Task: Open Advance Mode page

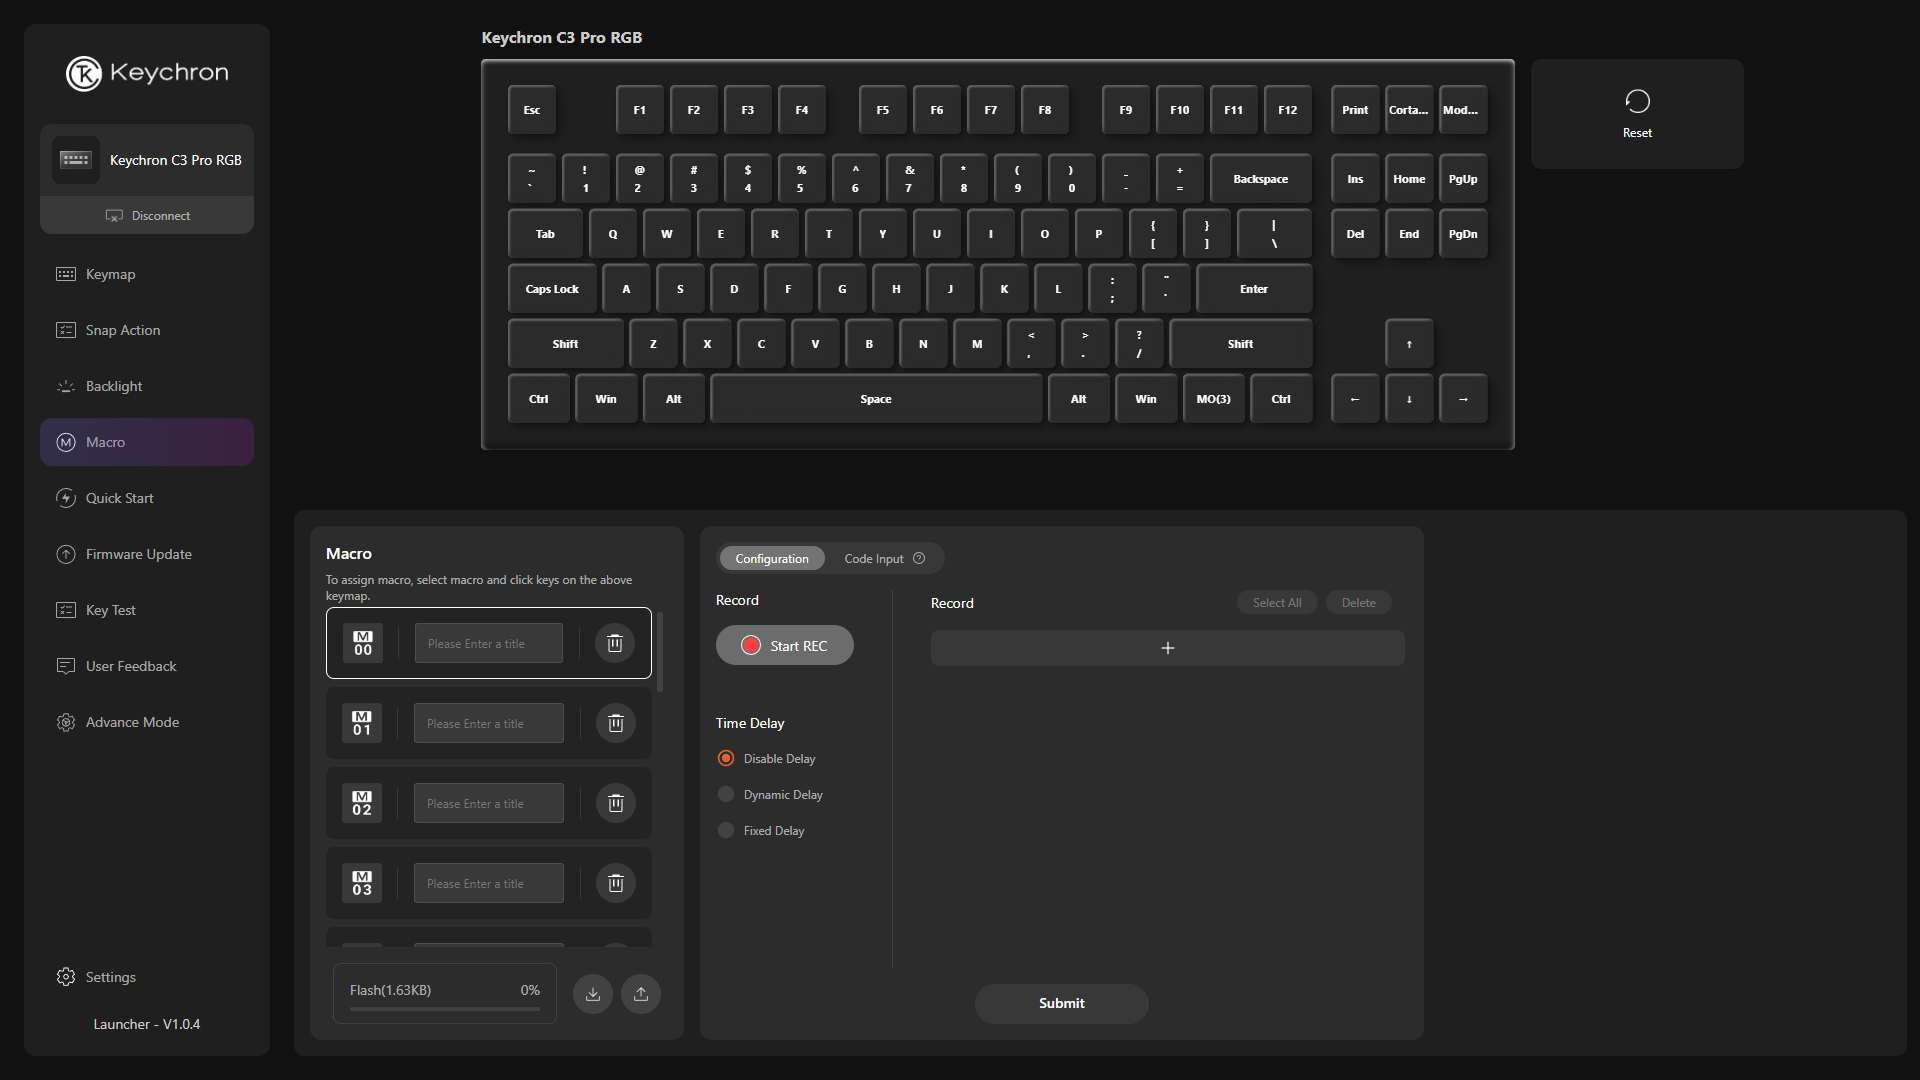Action: tap(147, 722)
